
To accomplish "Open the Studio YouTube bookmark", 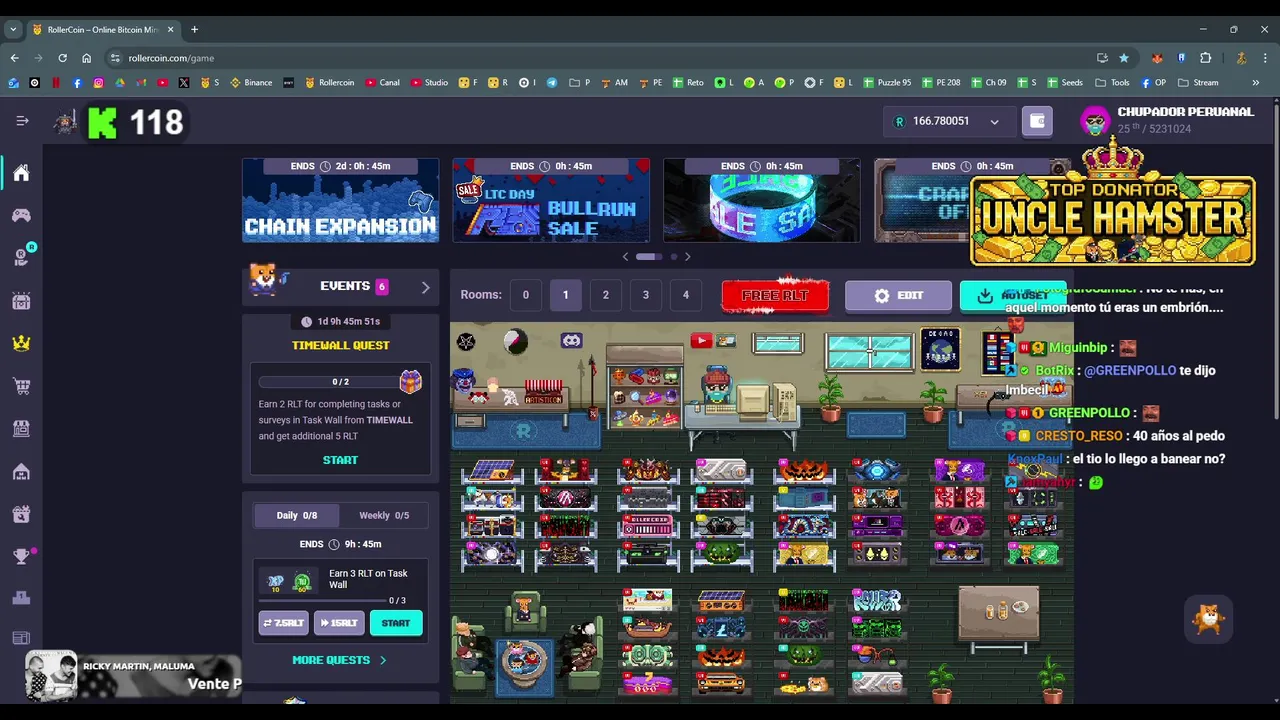I will 429,82.
